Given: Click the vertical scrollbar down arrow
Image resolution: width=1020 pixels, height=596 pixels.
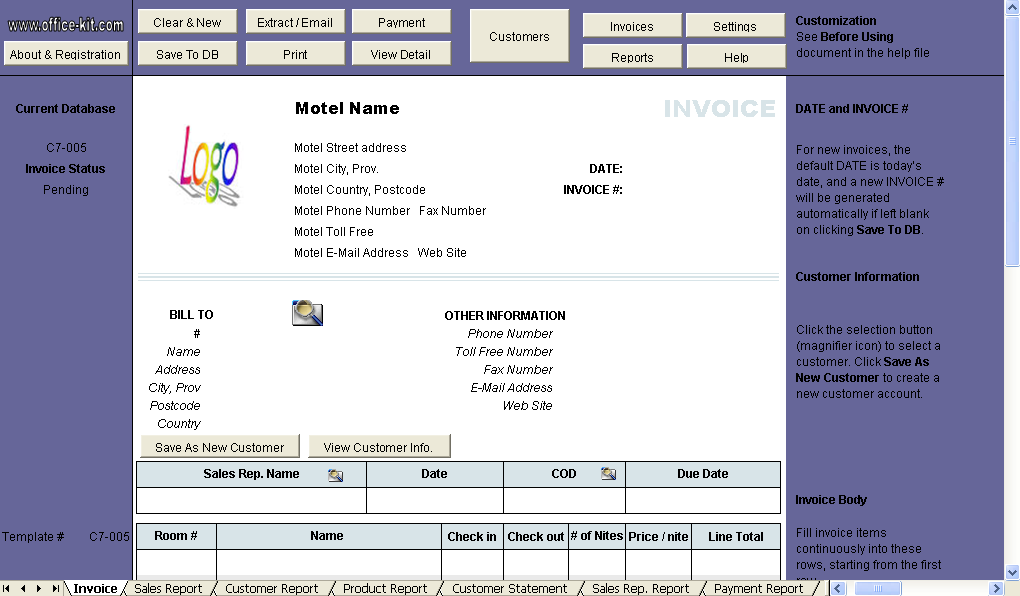Looking at the screenshot, I should point(1012,573).
